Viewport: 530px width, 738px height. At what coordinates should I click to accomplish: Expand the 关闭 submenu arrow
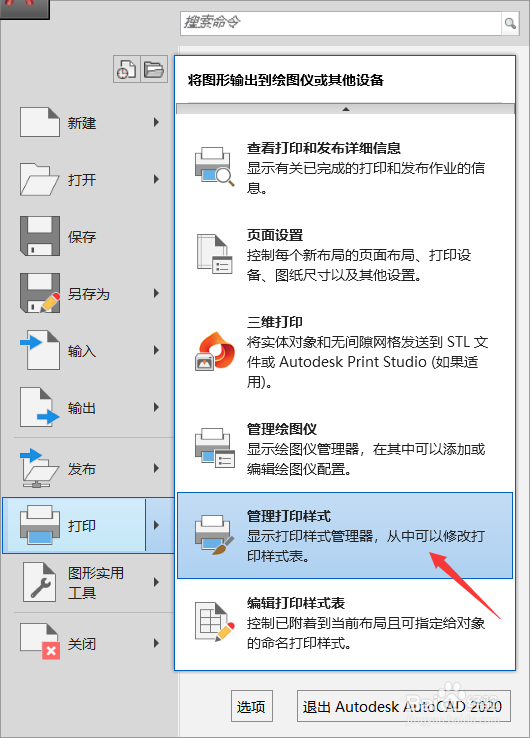coord(156,643)
